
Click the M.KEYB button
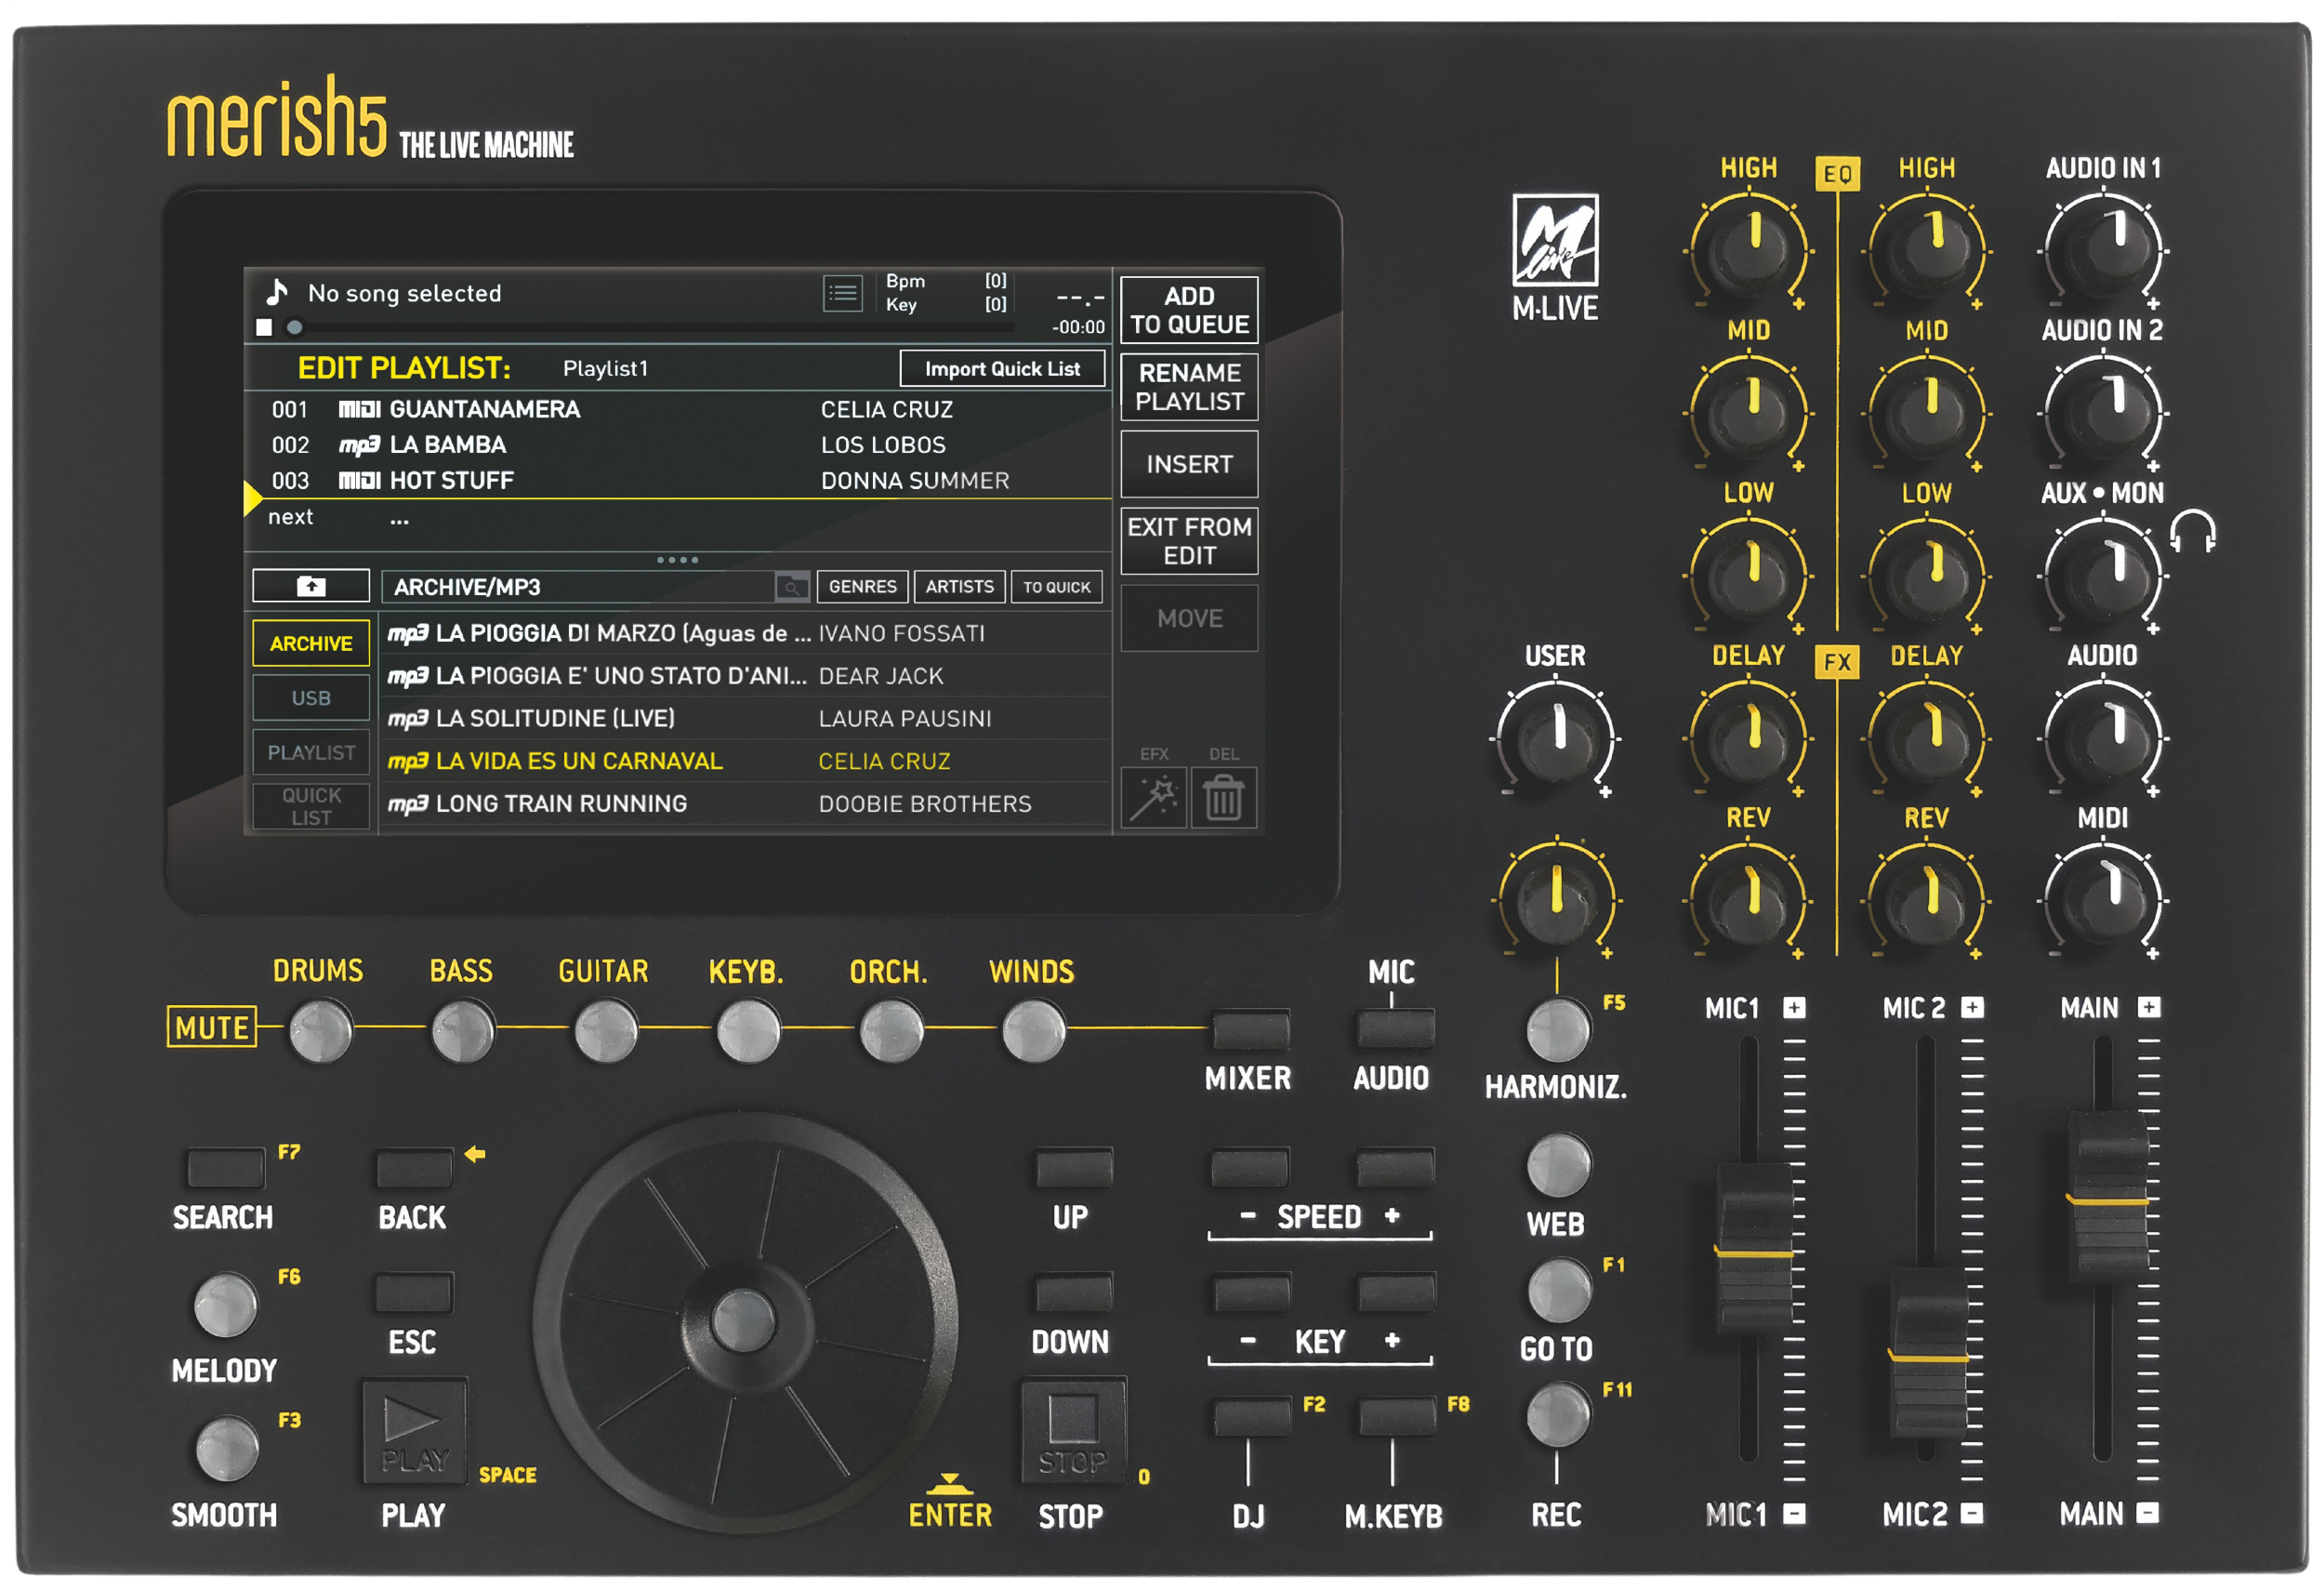1396,1418
